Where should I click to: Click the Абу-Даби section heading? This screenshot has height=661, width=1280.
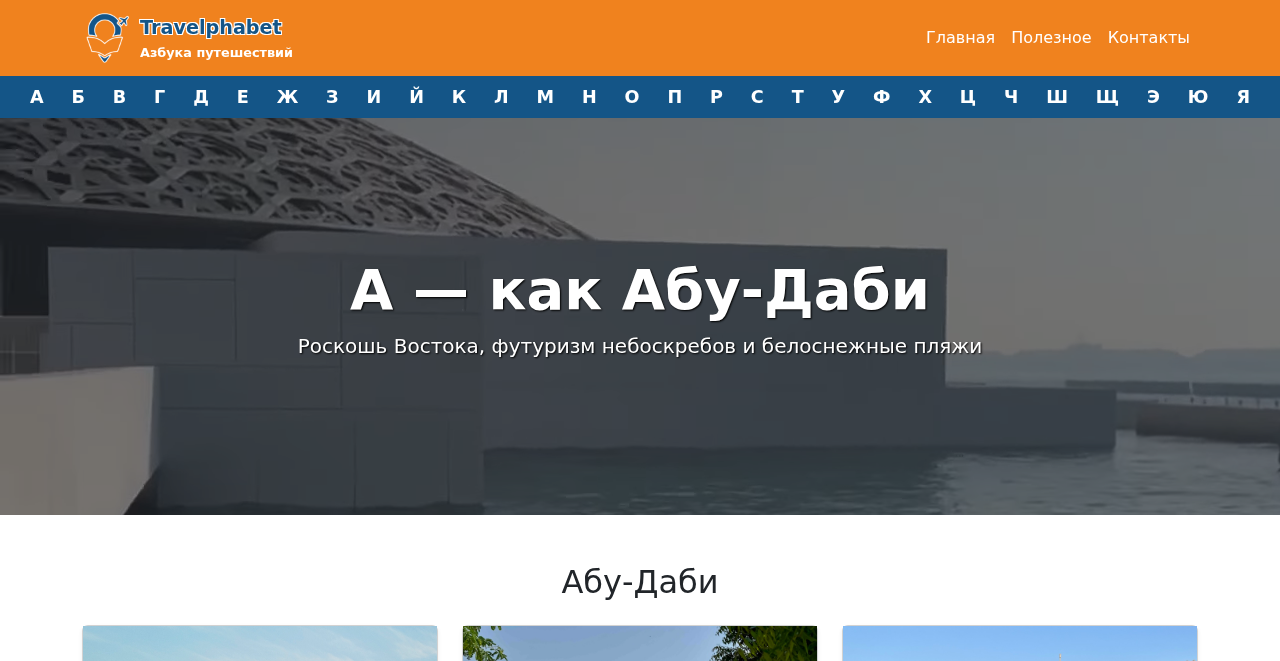(639, 580)
